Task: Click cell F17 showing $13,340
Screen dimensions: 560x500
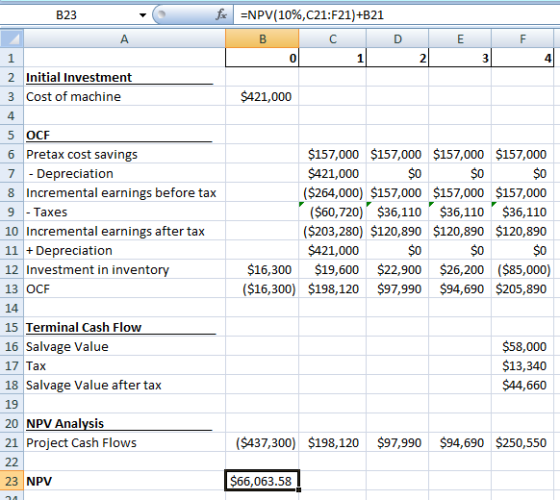Action: 522,366
